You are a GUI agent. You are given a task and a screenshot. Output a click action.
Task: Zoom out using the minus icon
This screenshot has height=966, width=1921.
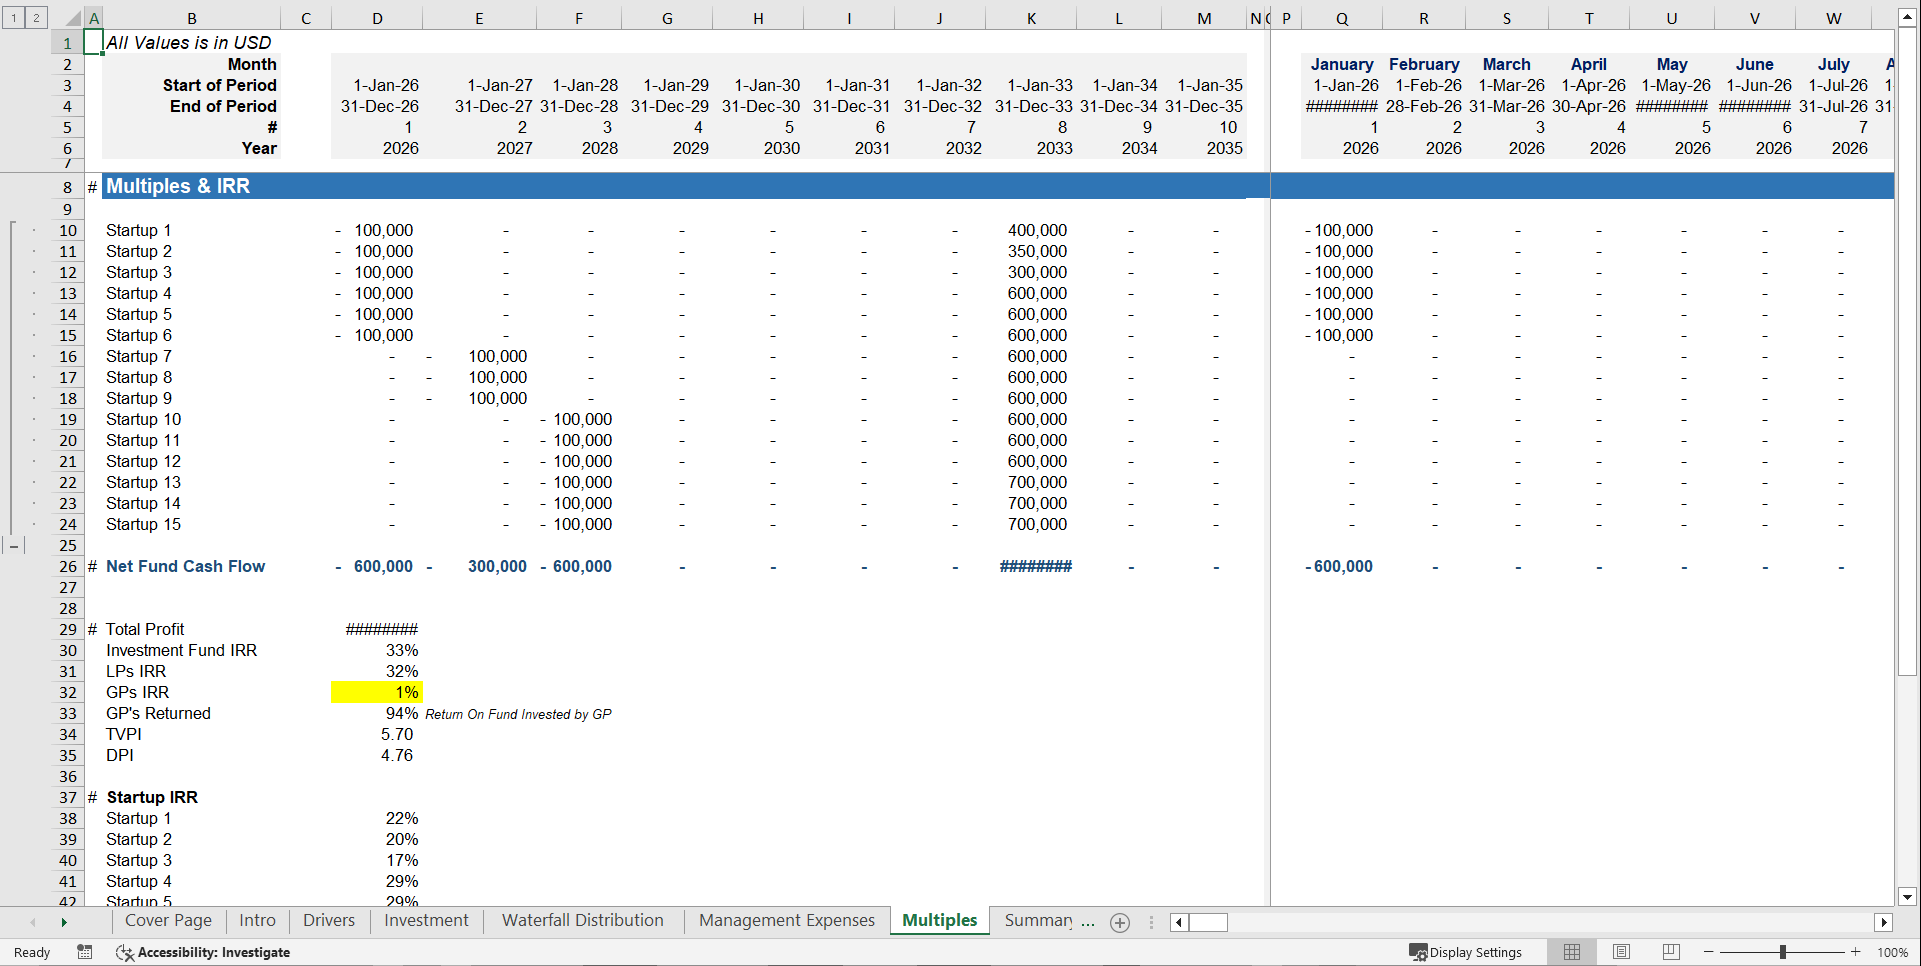coord(1710,951)
